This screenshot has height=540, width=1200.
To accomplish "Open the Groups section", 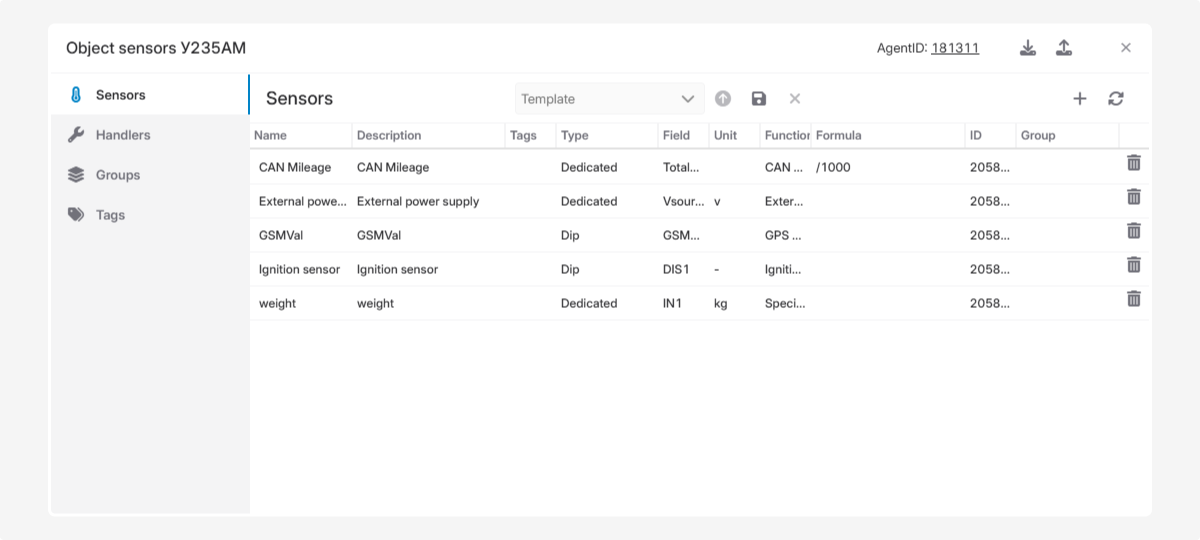I will click(x=117, y=175).
